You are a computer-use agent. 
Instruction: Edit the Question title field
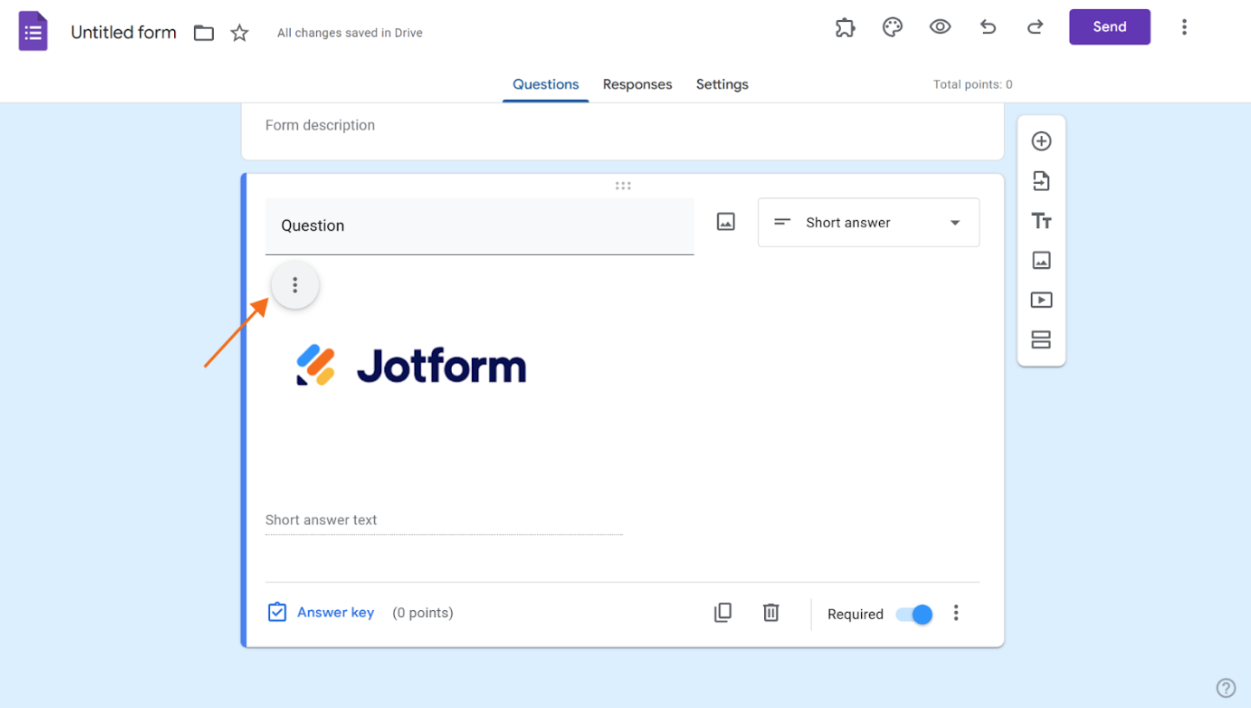[479, 226]
